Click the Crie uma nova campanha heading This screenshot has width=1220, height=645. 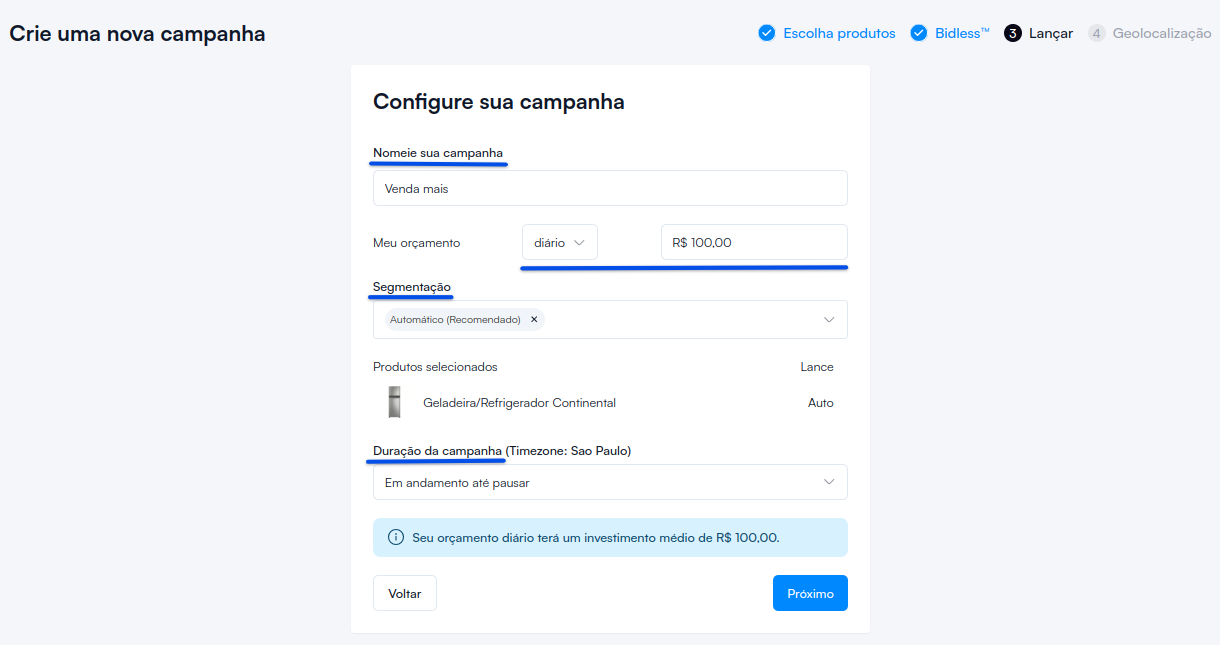click(x=137, y=33)
